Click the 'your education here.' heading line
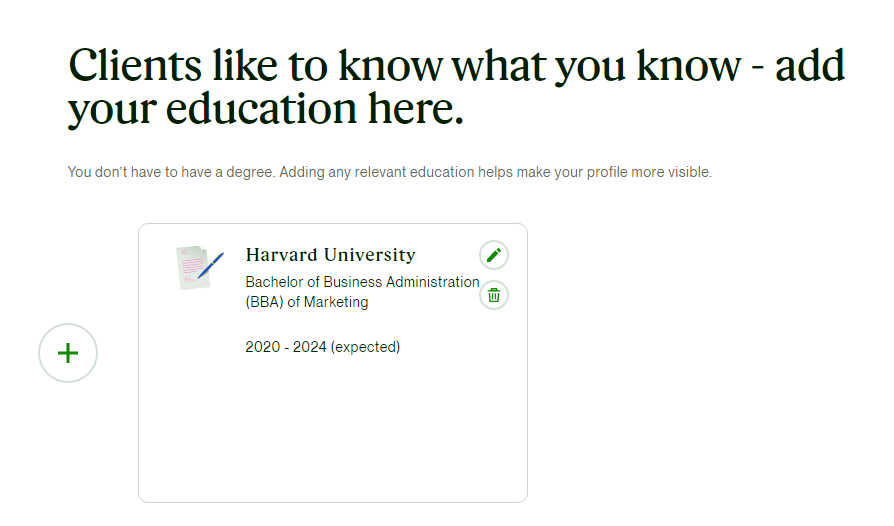 tap(266, 108)
